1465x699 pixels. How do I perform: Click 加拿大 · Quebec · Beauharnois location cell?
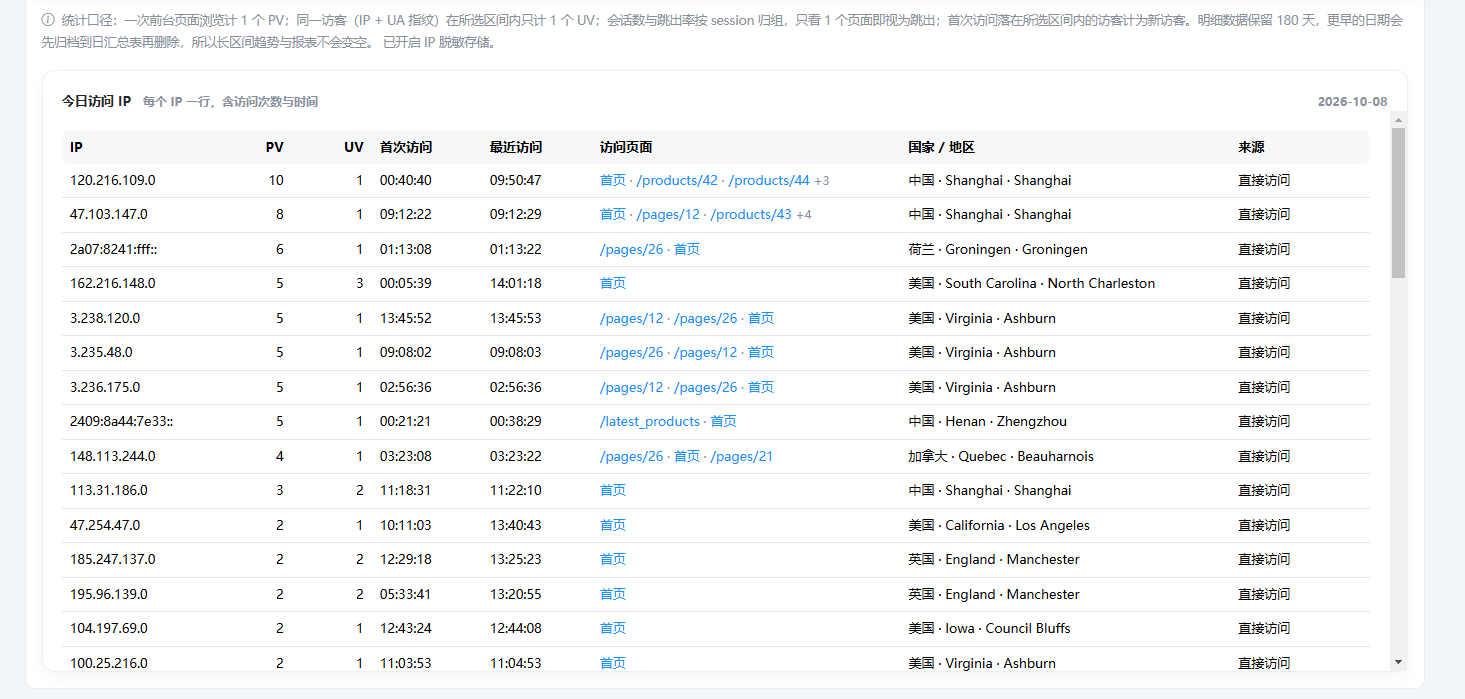click(x=1001, y=457)
